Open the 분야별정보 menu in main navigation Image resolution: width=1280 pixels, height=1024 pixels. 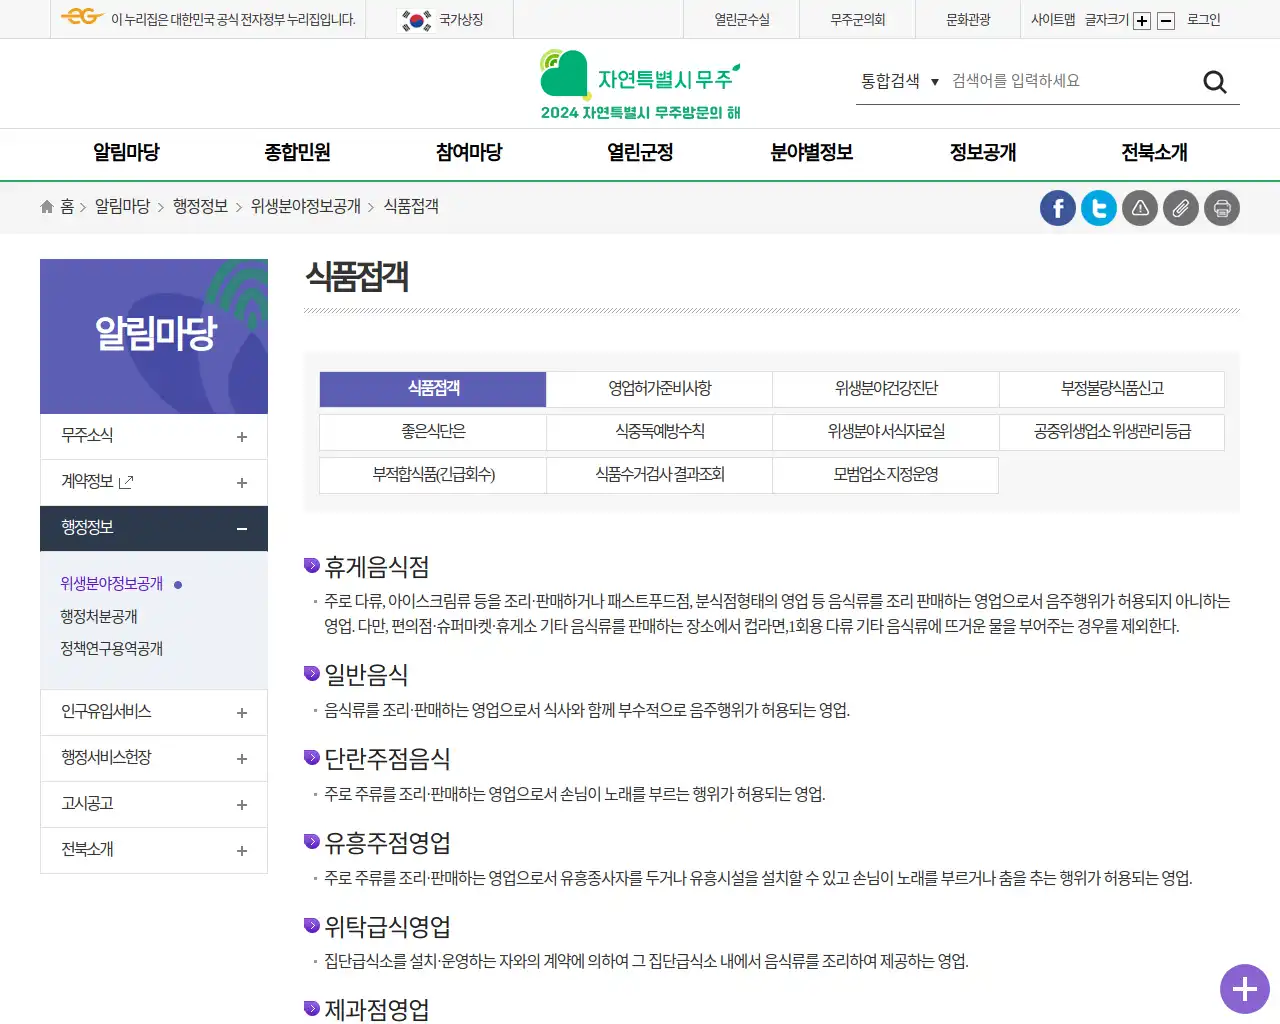click(x=813, y=153)
